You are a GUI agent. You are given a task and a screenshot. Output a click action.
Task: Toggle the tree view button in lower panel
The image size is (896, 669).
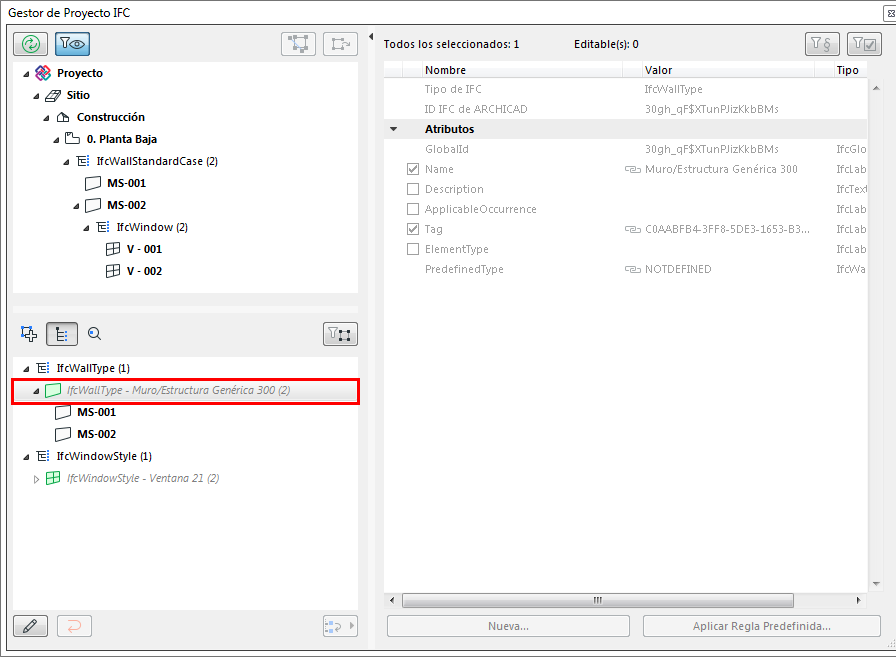[62, 334]
